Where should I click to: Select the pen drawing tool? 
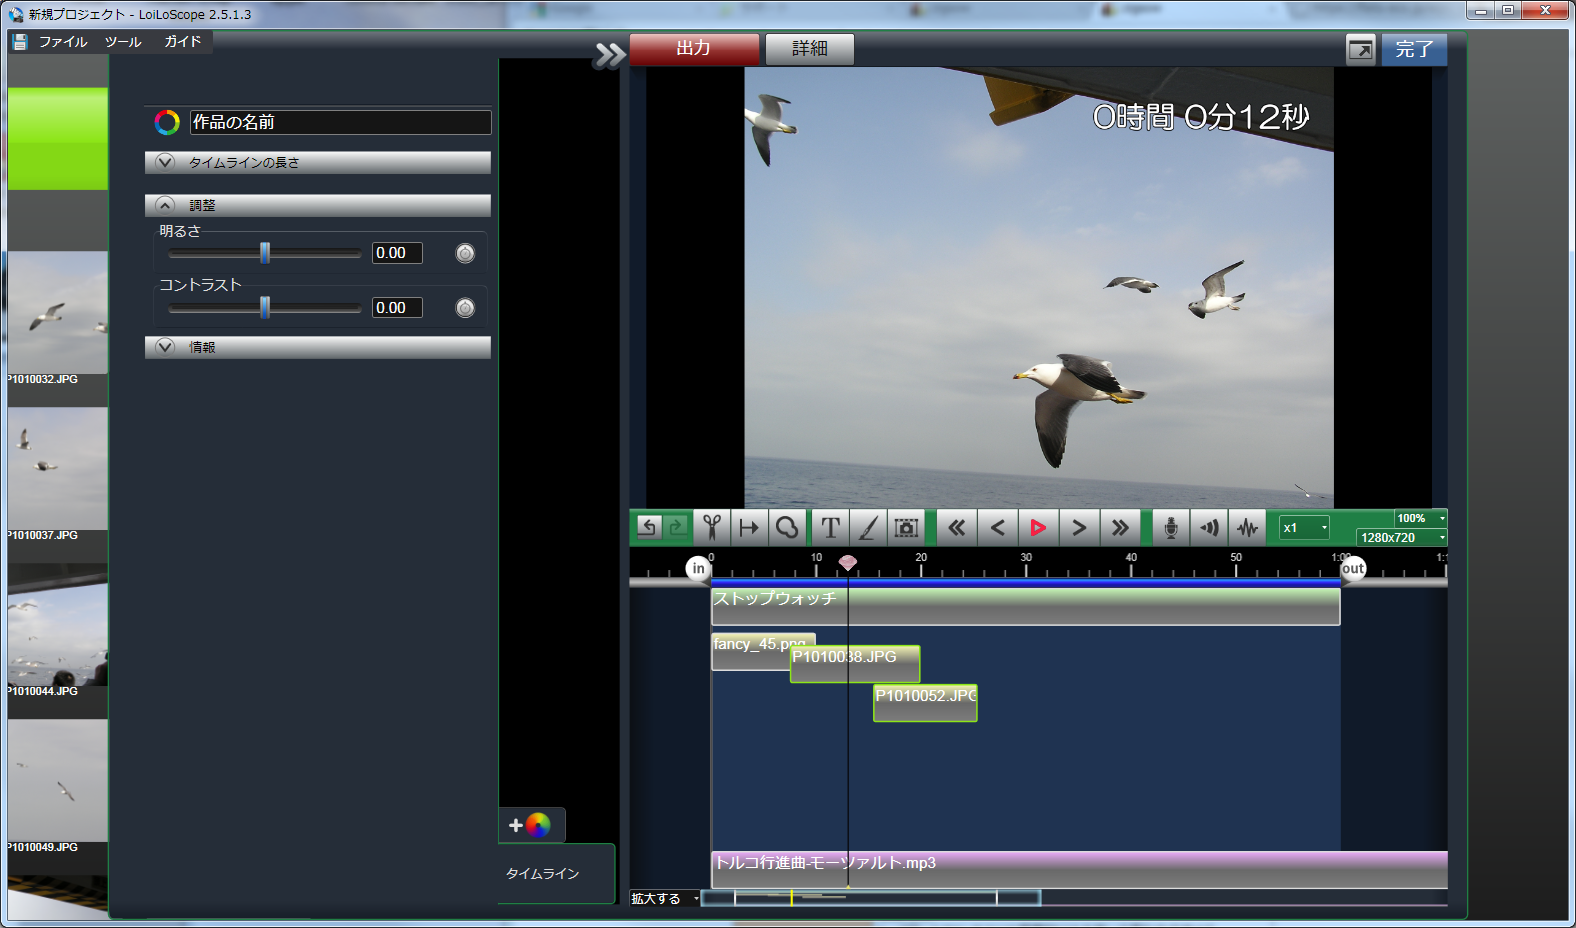tap(868, 527)
